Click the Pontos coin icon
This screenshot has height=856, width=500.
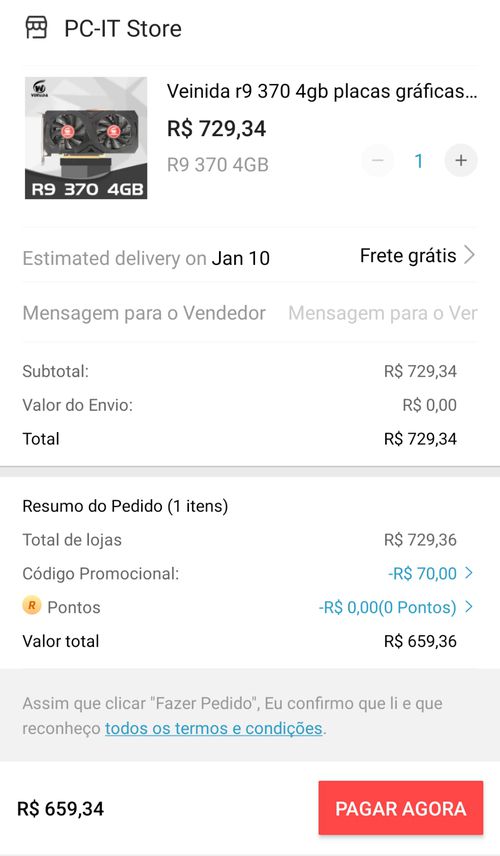click(32, 606)
